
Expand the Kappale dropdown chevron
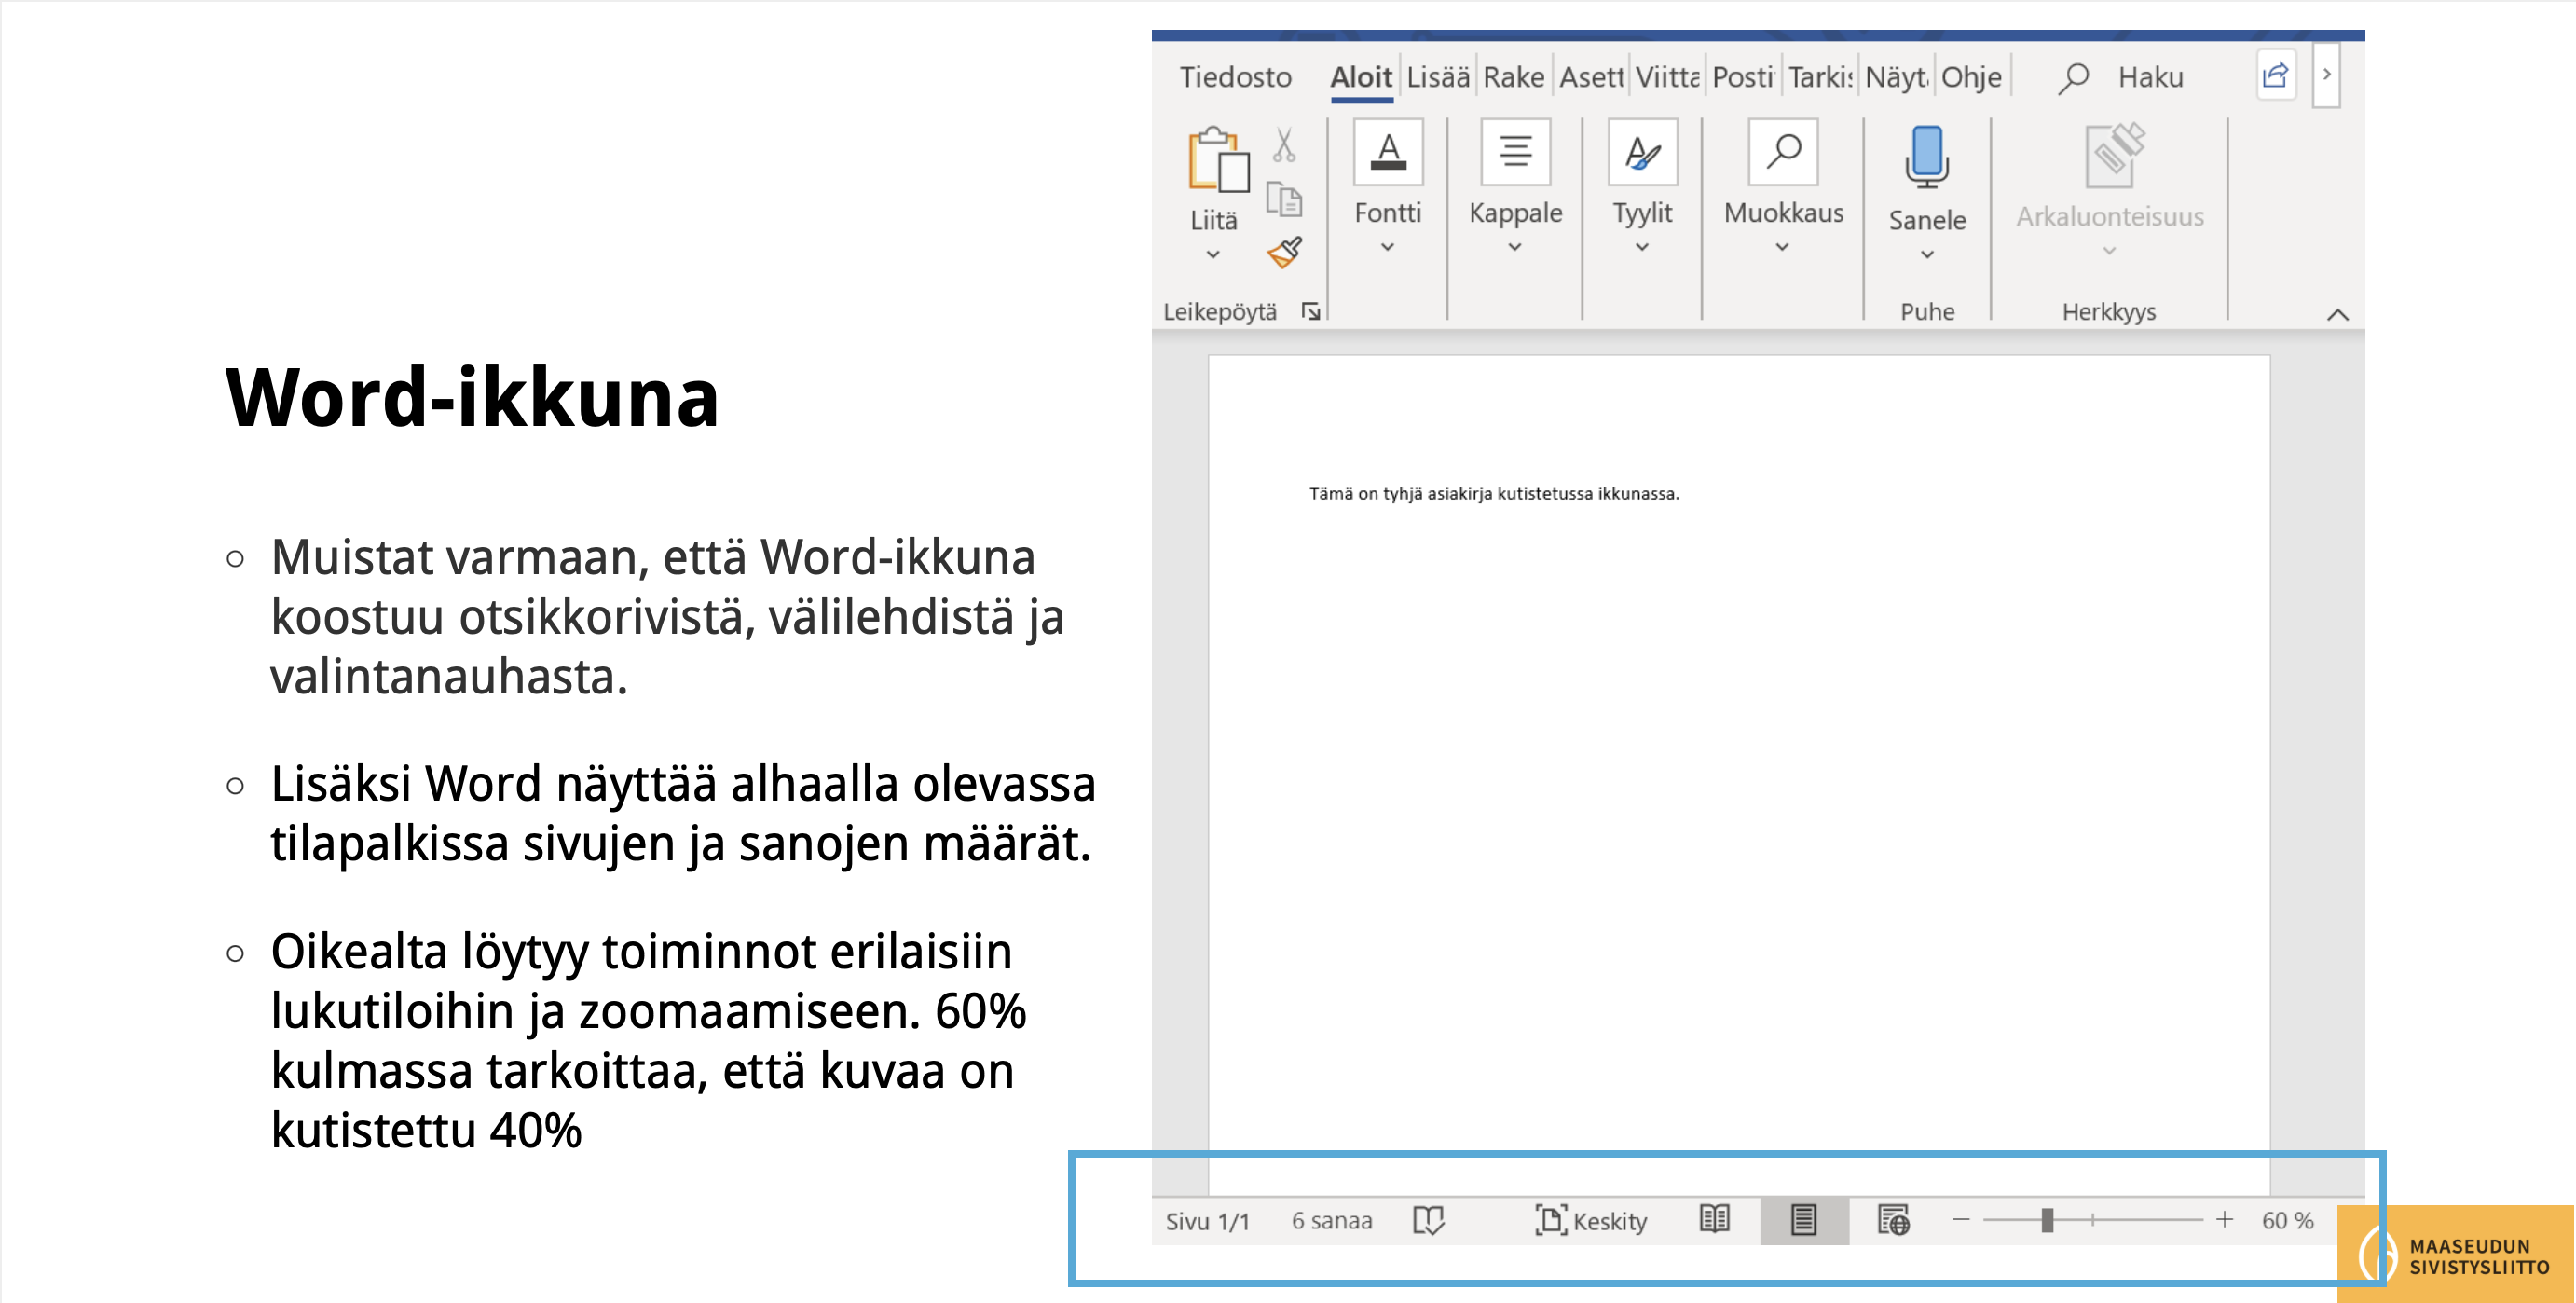point(1515,247)
